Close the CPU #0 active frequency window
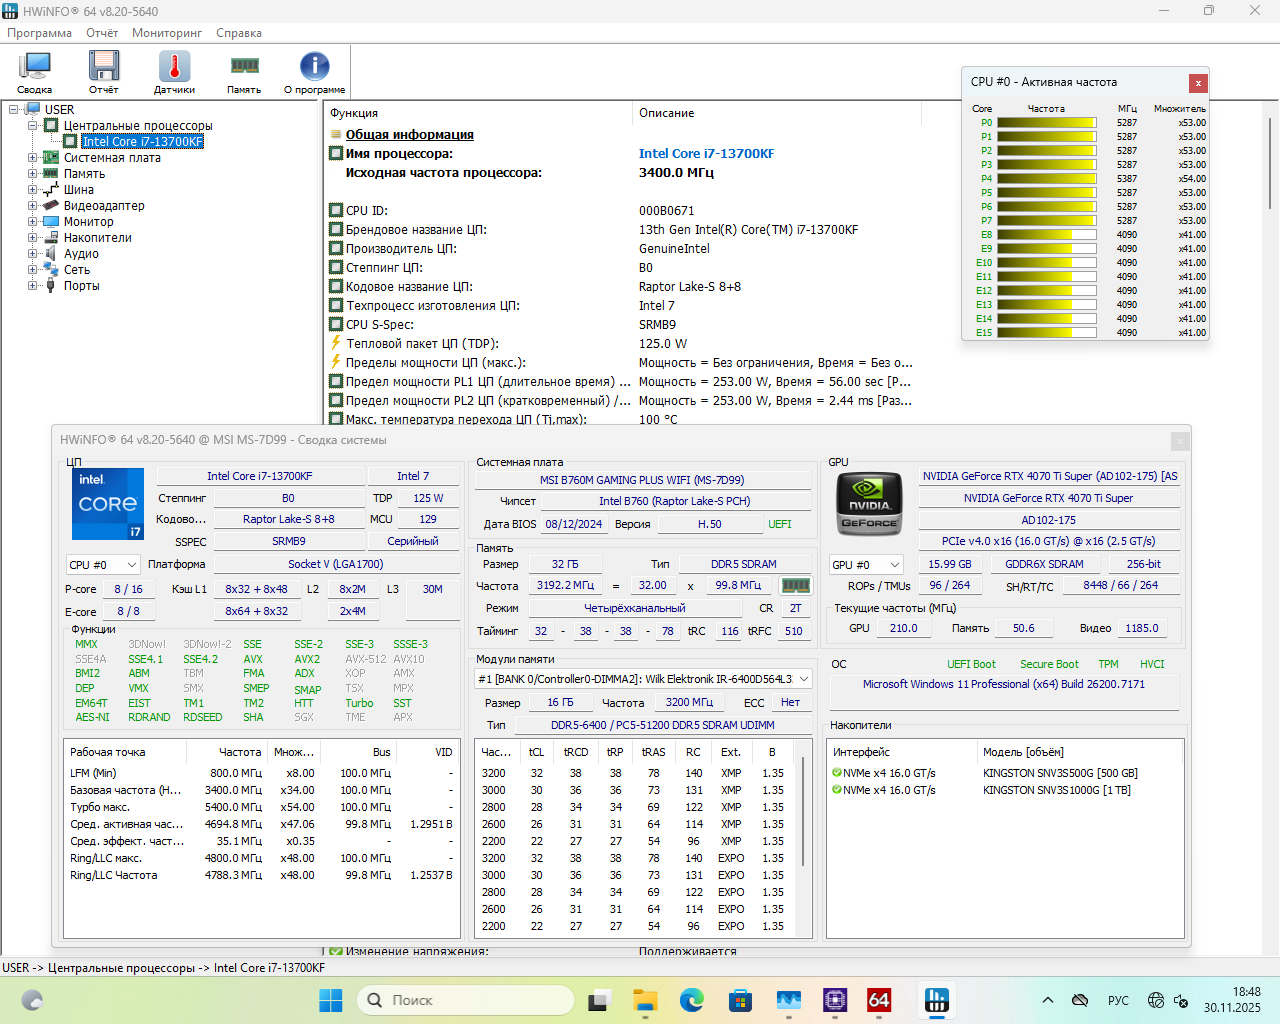The image size is (1280, 1024). pyautogui.click(x=1198, y=83)
